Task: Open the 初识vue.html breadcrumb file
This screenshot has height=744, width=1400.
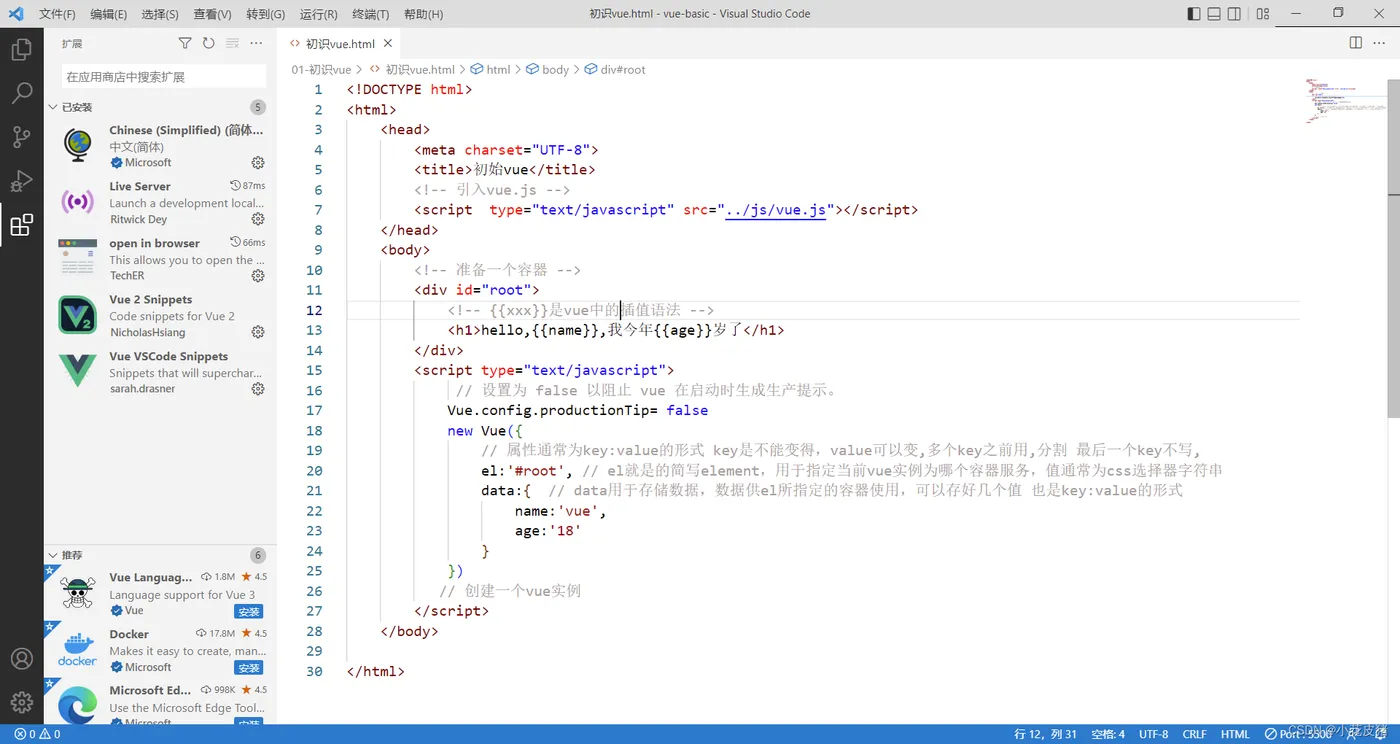Action: (x=411, y=70)
